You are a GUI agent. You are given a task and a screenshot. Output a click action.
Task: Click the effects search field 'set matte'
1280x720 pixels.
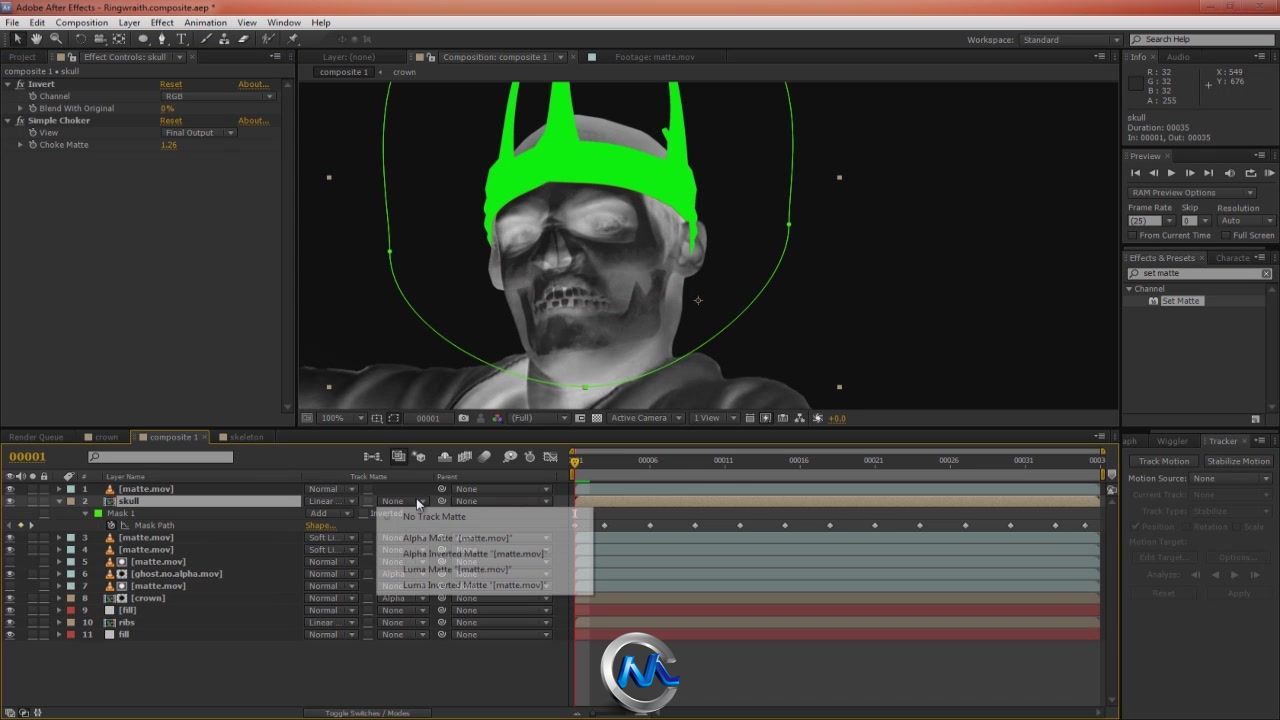[x=1199, y=273]
